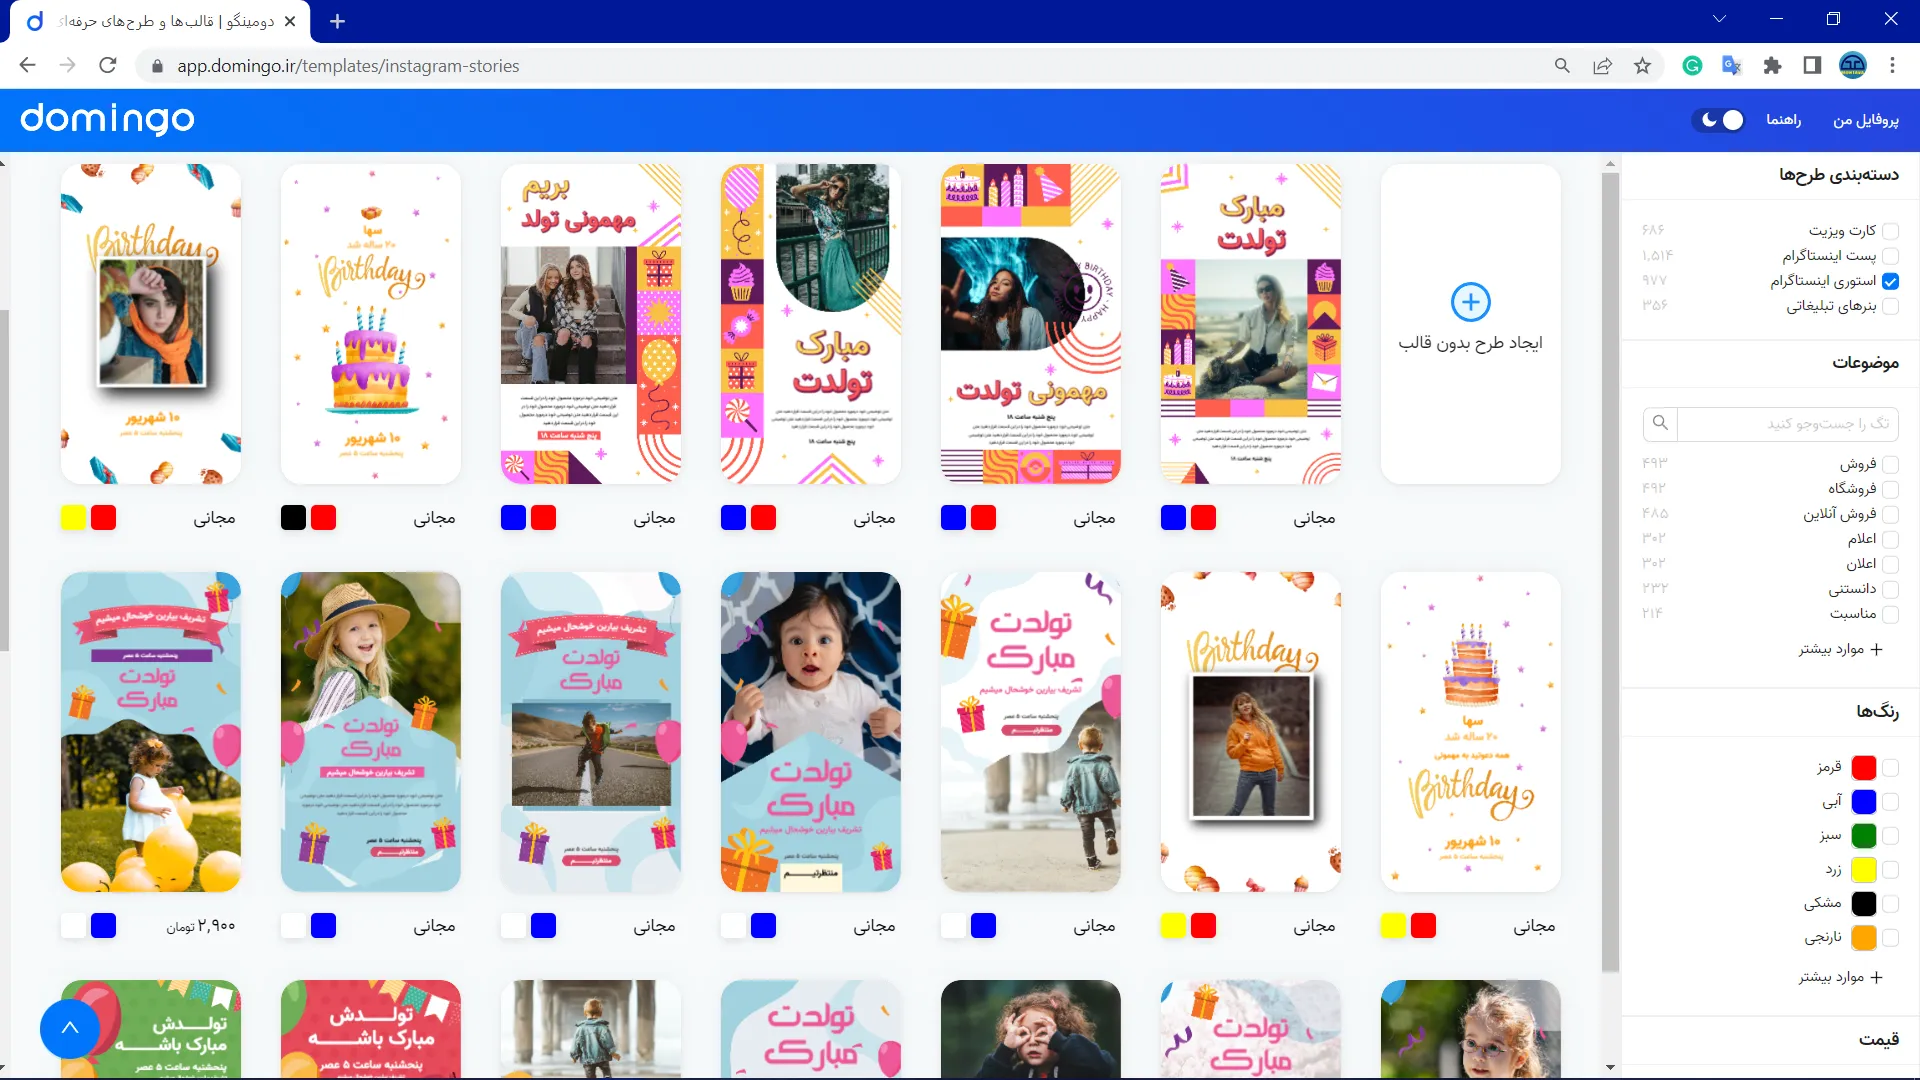Open tab search dropdown chevron
The image size is (1920, 1080).
(1719, 19)
